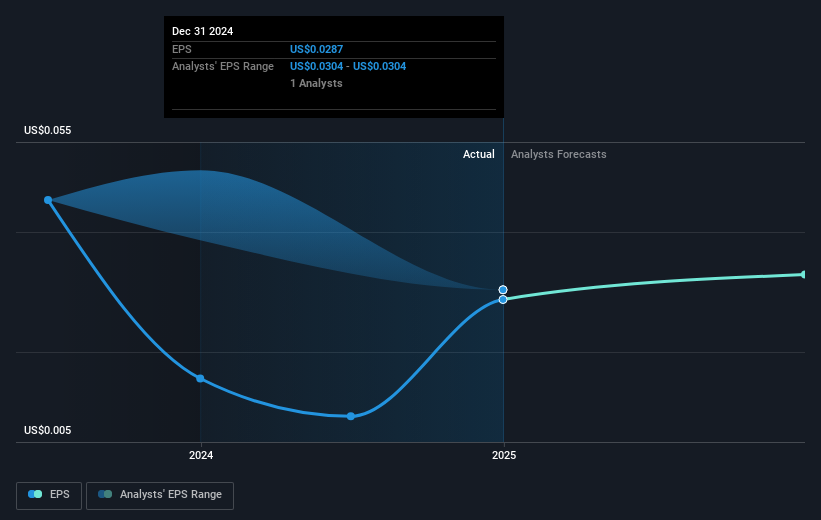Click the Analysts Forecasts label
Viewport: 821px width, 520px height.
559,154
